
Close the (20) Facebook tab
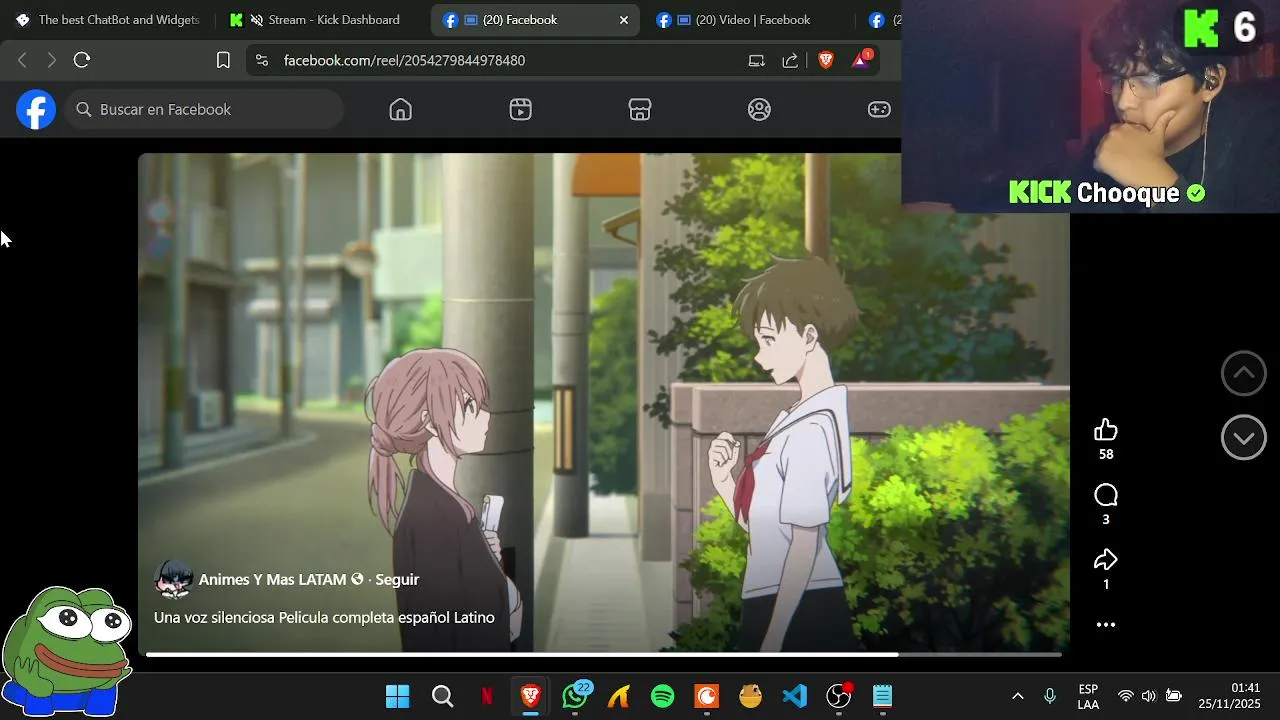[624, 20]
